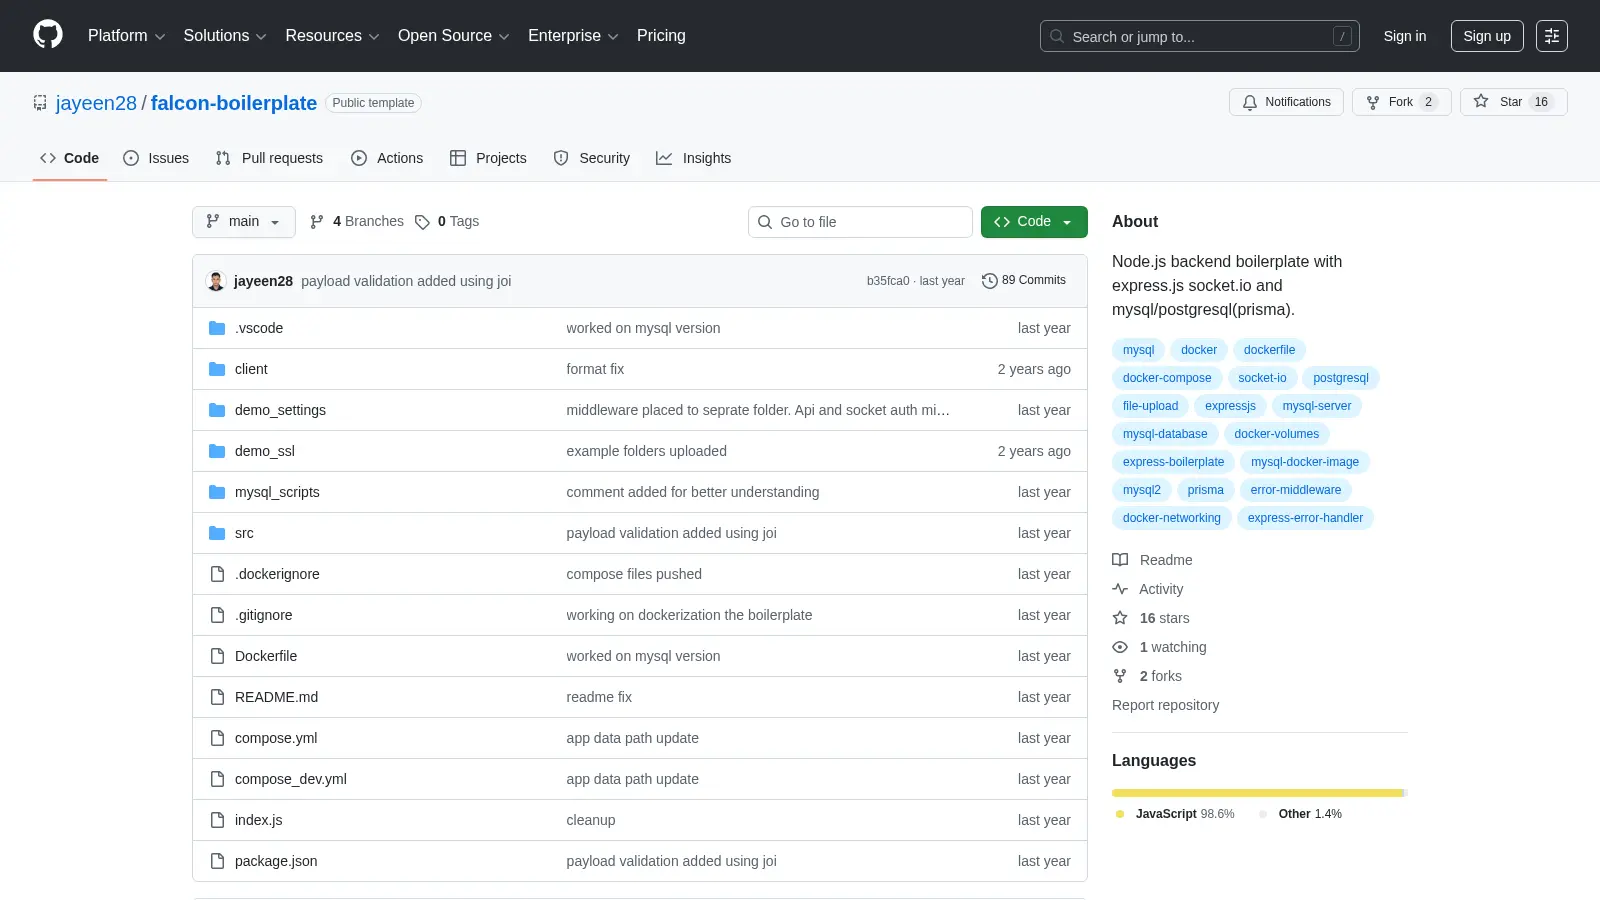Expand the Enterprise menu
The width and height of the screenshot is (1600, 900).
tap(573, 36)
